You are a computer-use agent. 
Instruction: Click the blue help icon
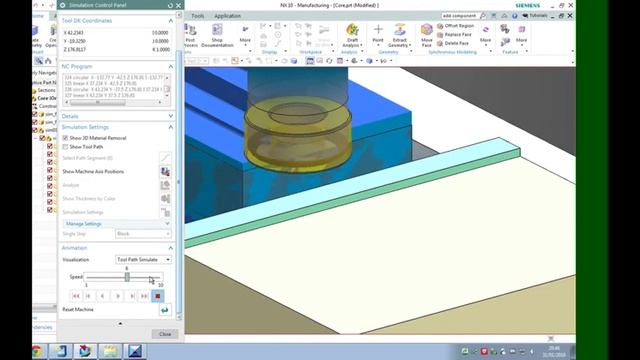(515, 16)
